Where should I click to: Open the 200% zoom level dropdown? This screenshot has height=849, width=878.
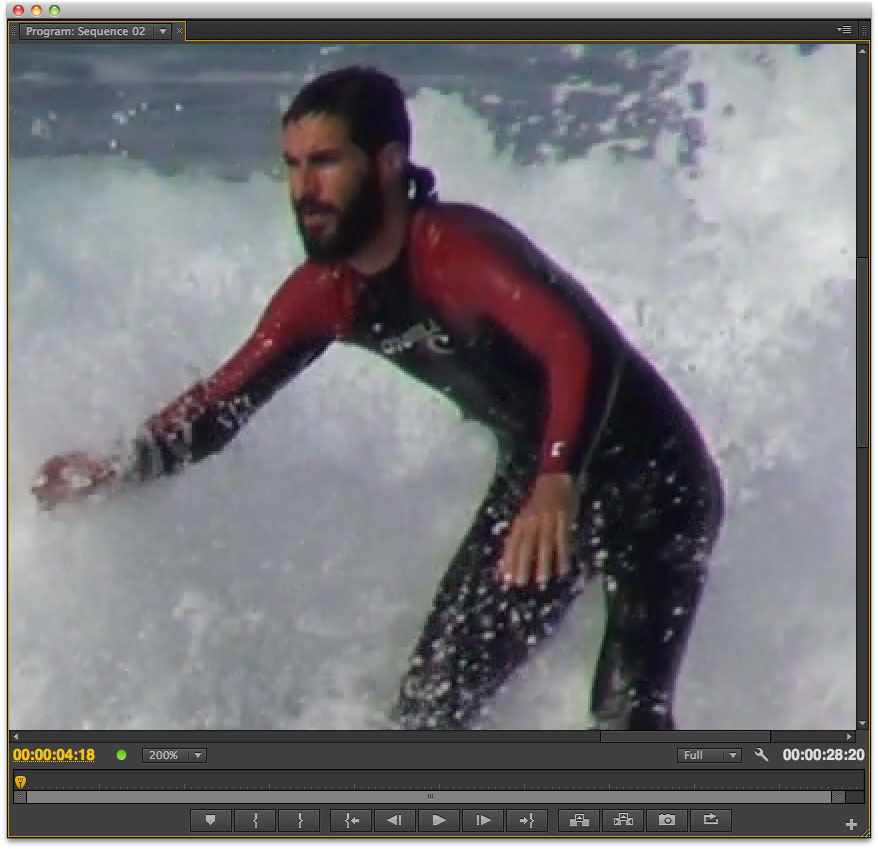[x=174, y=755]
